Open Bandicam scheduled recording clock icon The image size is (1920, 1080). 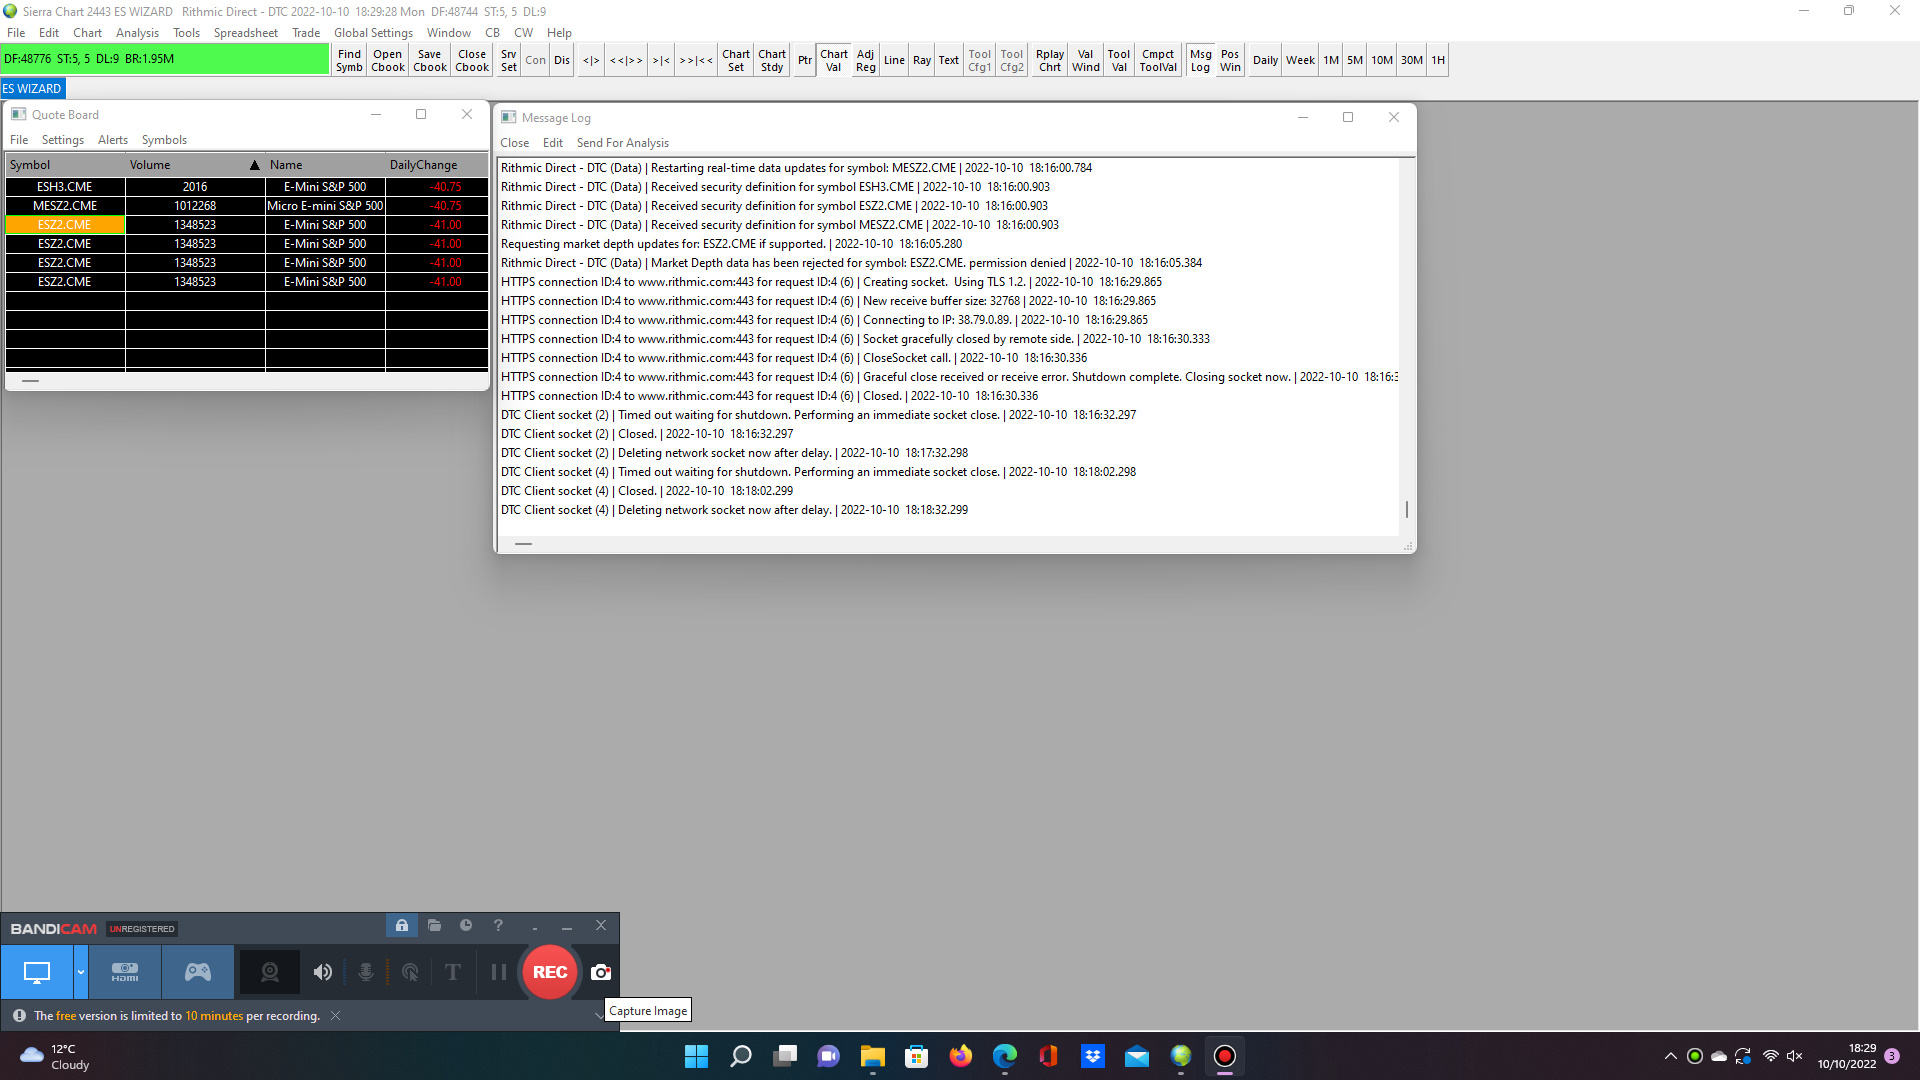click(x=466, y=926)
